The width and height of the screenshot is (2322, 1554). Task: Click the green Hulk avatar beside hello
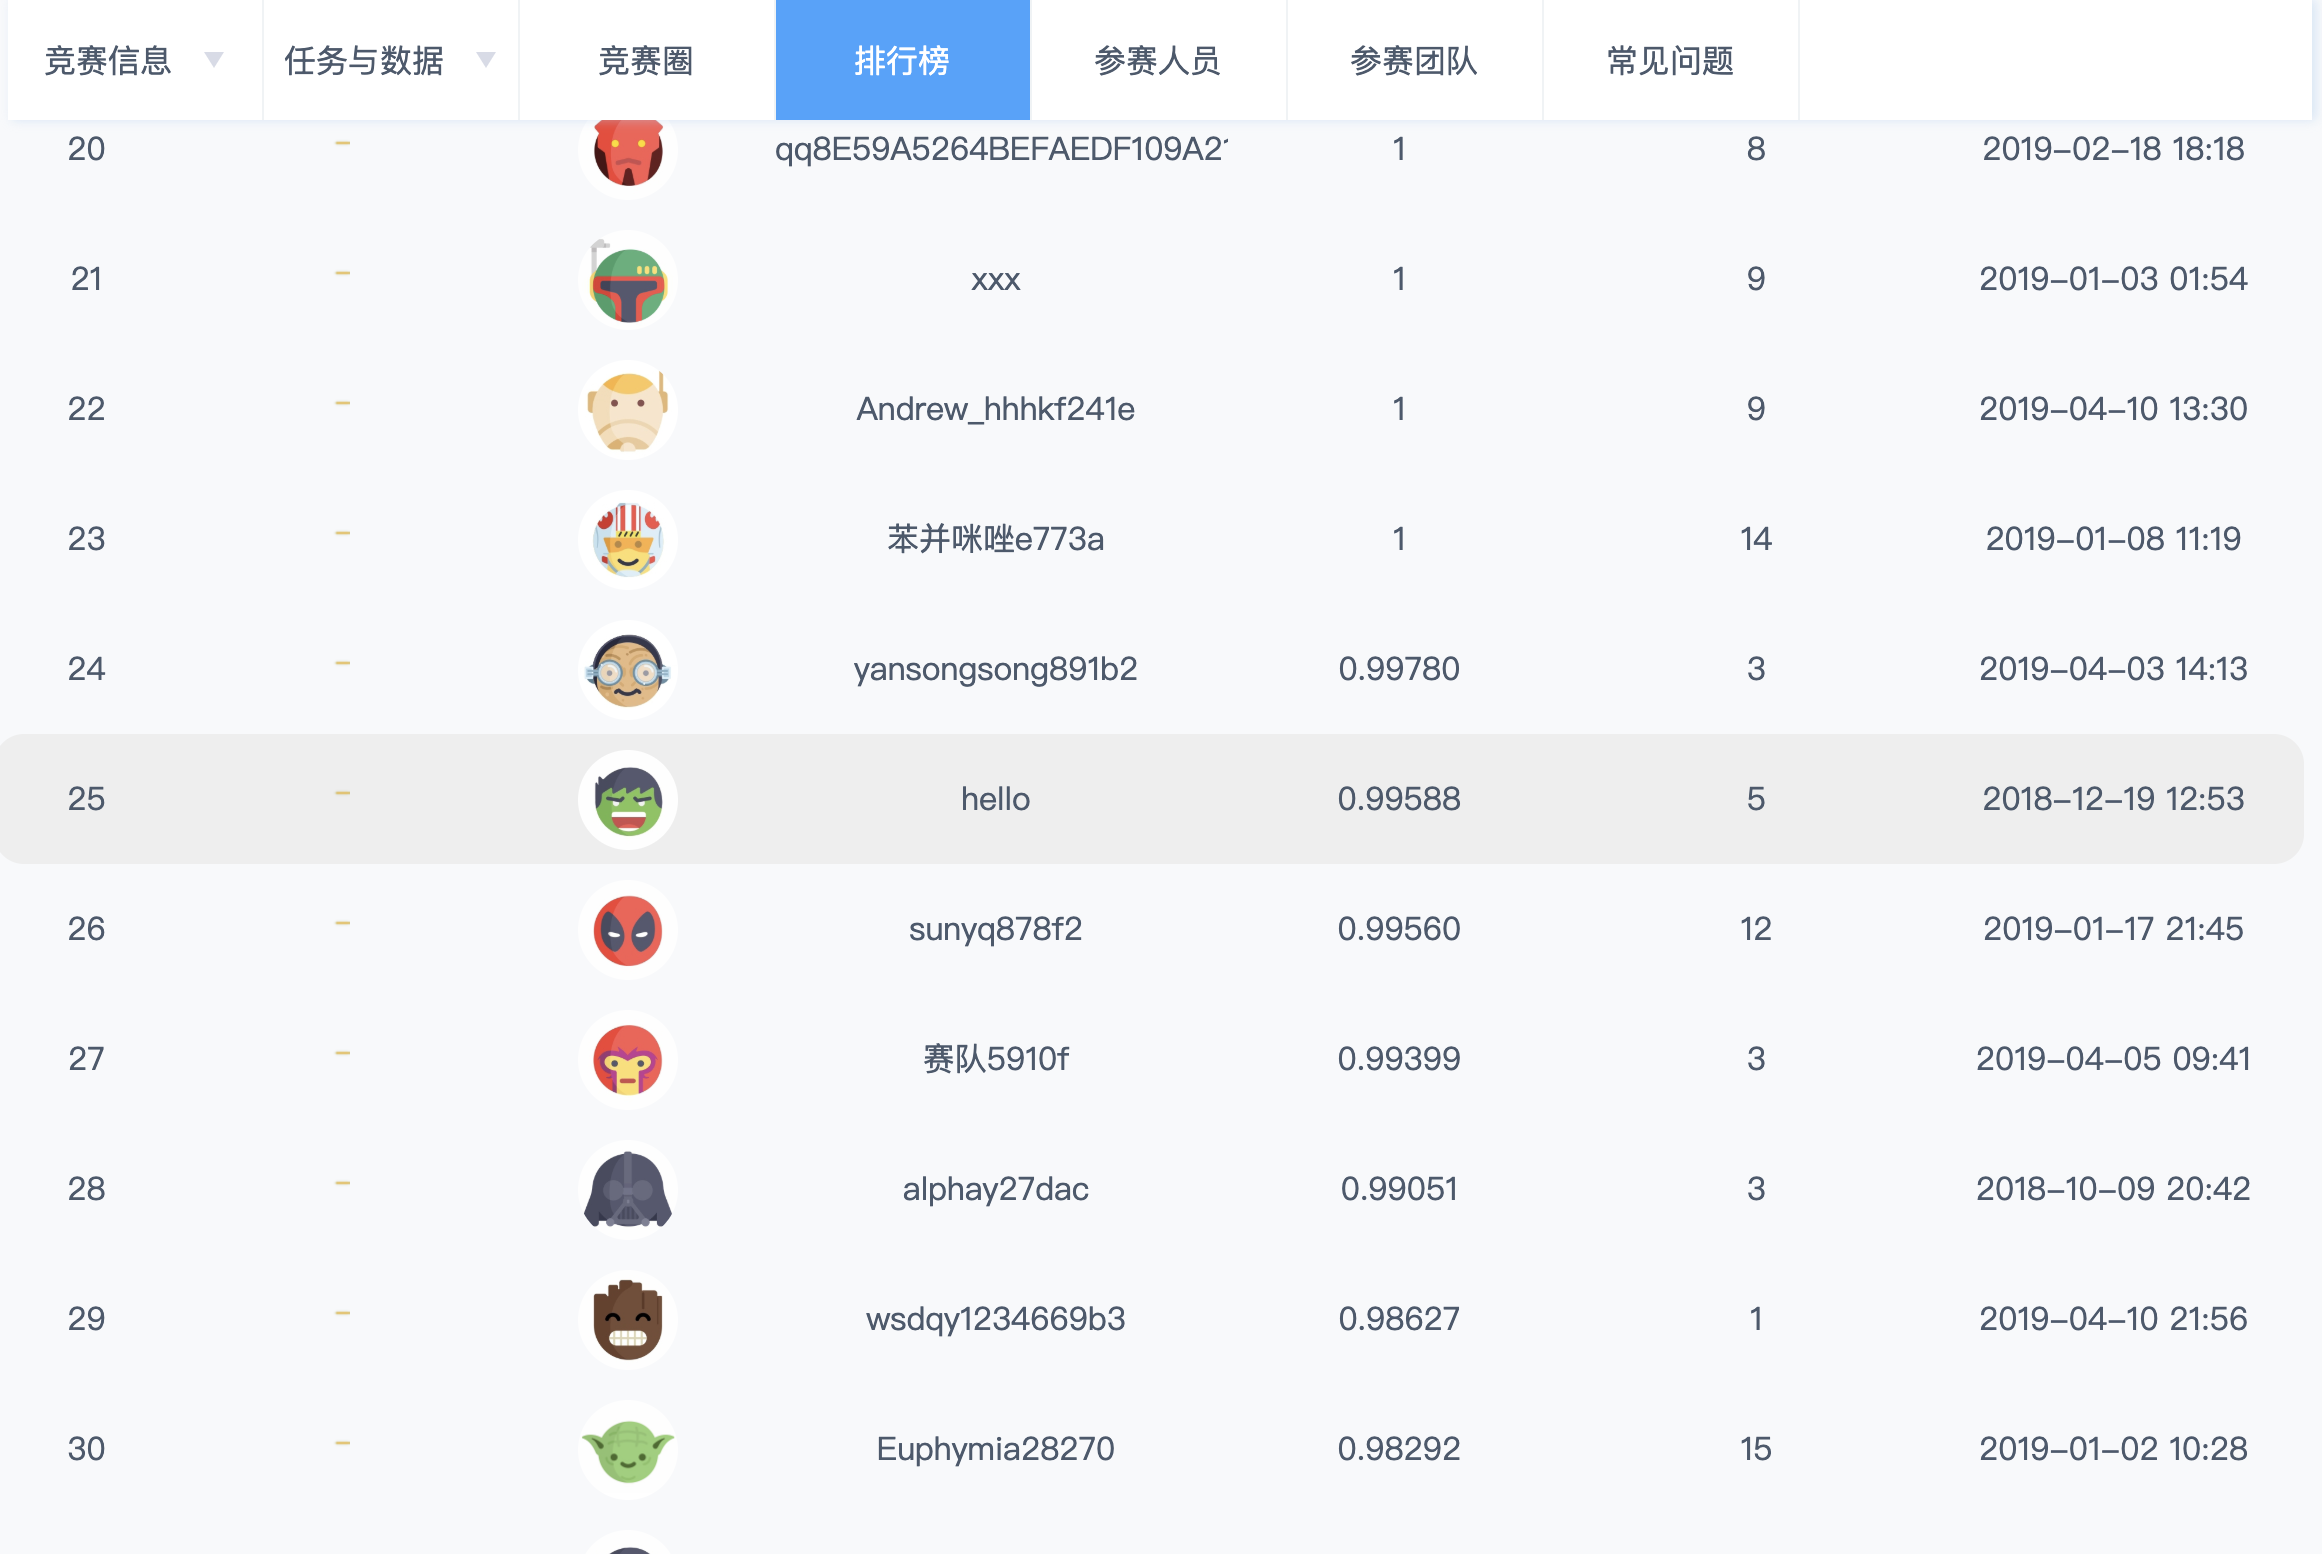point(628,800)
